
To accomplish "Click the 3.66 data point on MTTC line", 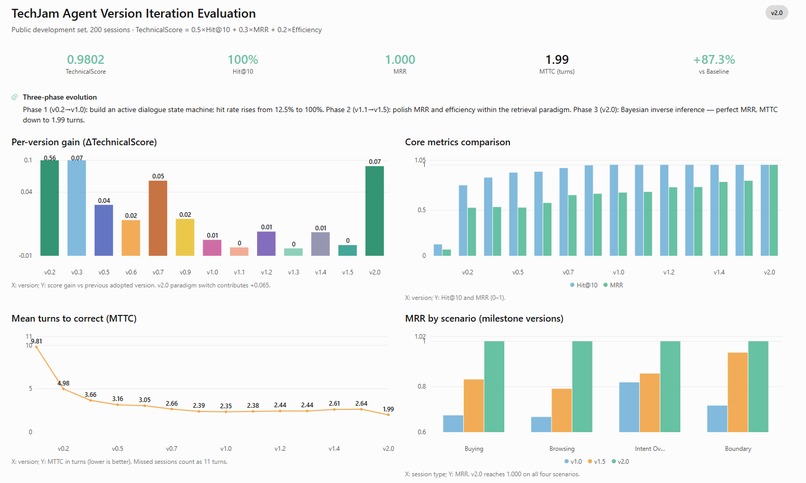I will tap(90, 400).
